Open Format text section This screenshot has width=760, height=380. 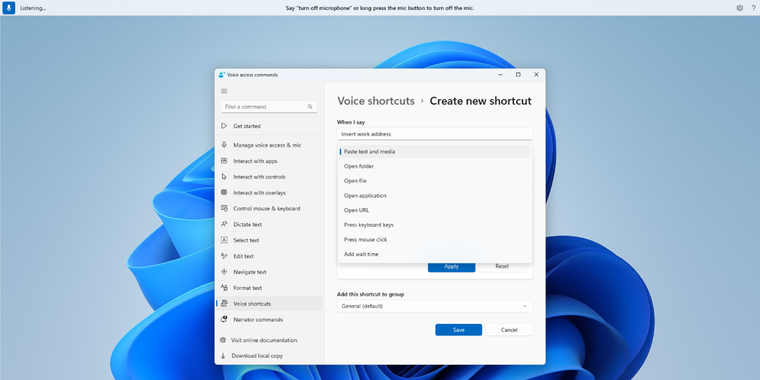click(x=269, y=288)
